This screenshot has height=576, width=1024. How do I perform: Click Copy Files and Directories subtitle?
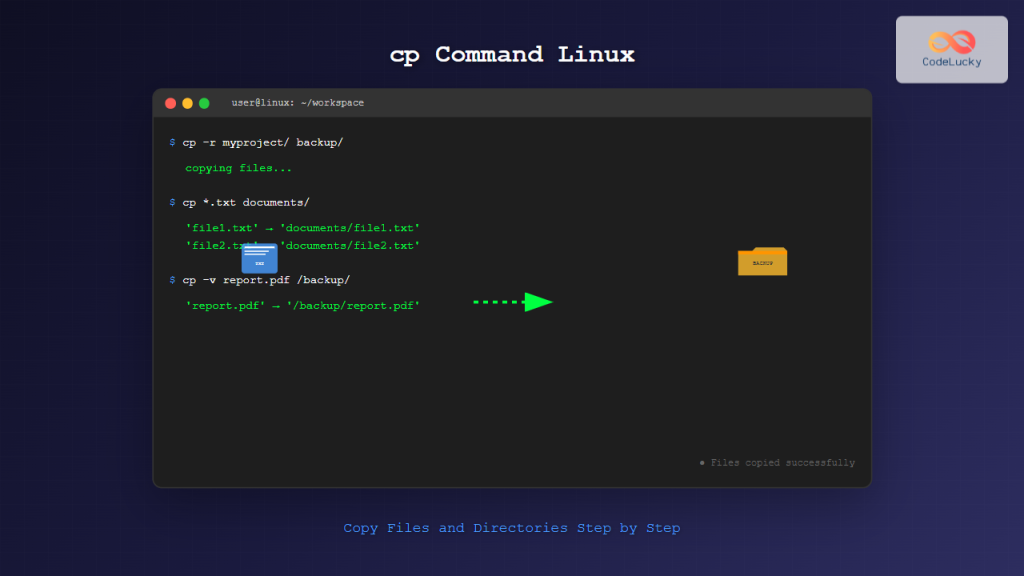pyautogui.click(x=512, y=527)
